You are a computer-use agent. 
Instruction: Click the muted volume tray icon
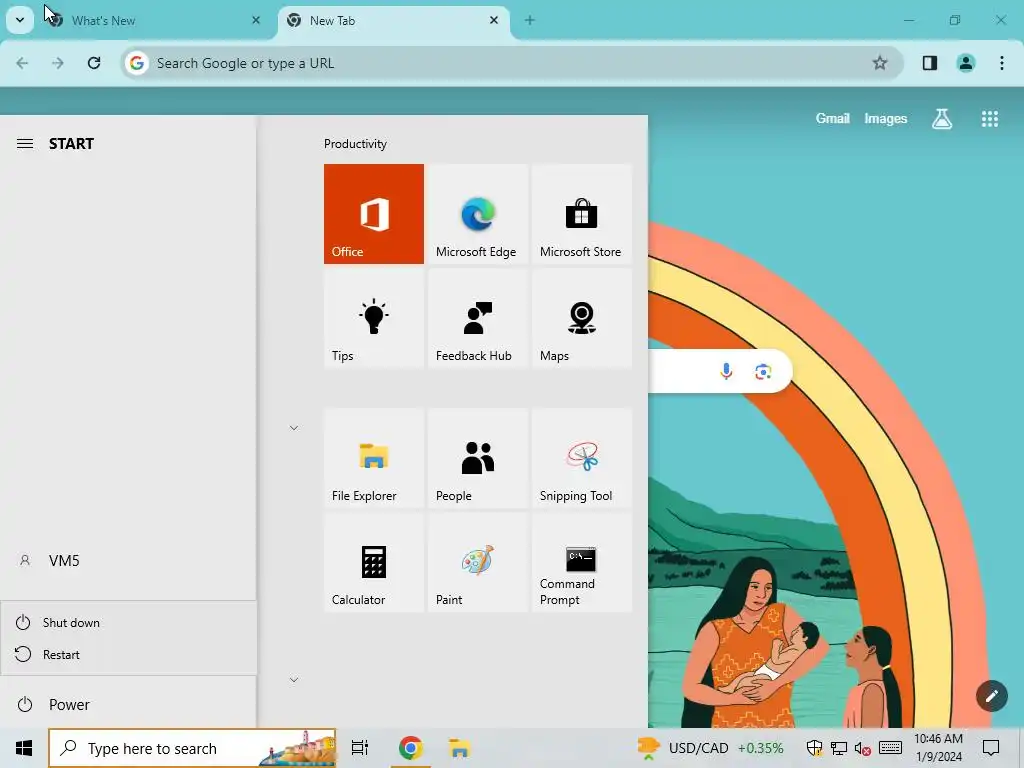[x=863, y=748]
